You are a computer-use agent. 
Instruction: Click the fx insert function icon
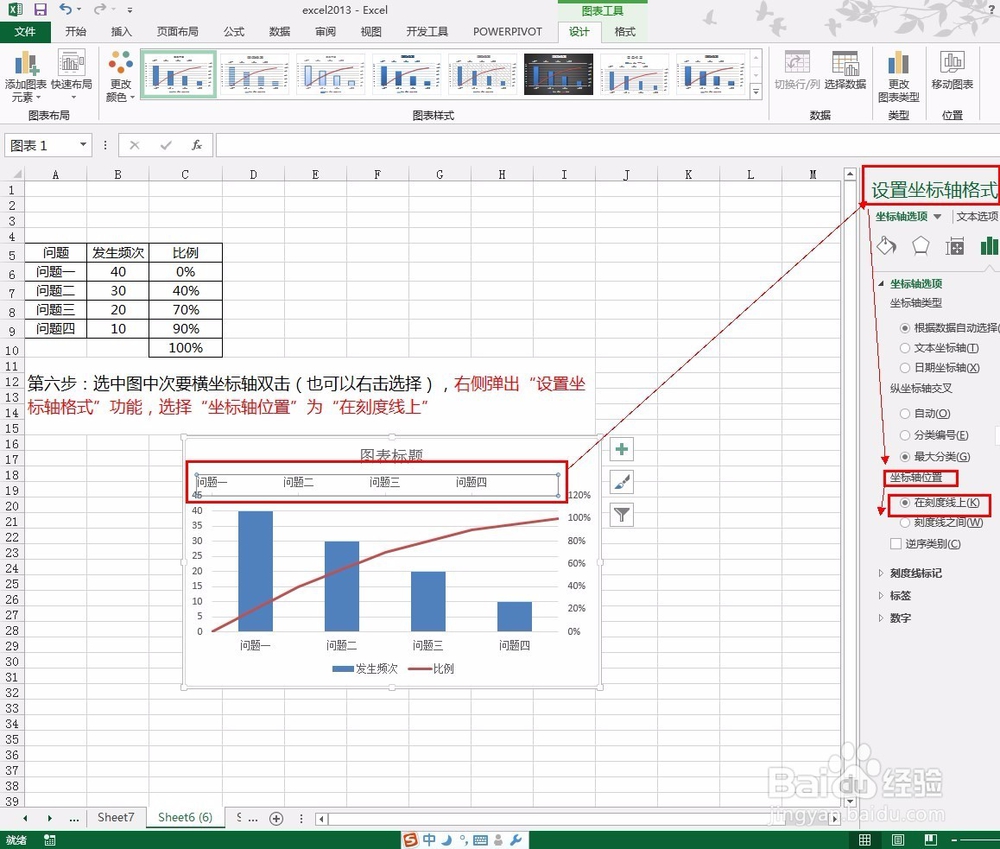click(196, 145)
